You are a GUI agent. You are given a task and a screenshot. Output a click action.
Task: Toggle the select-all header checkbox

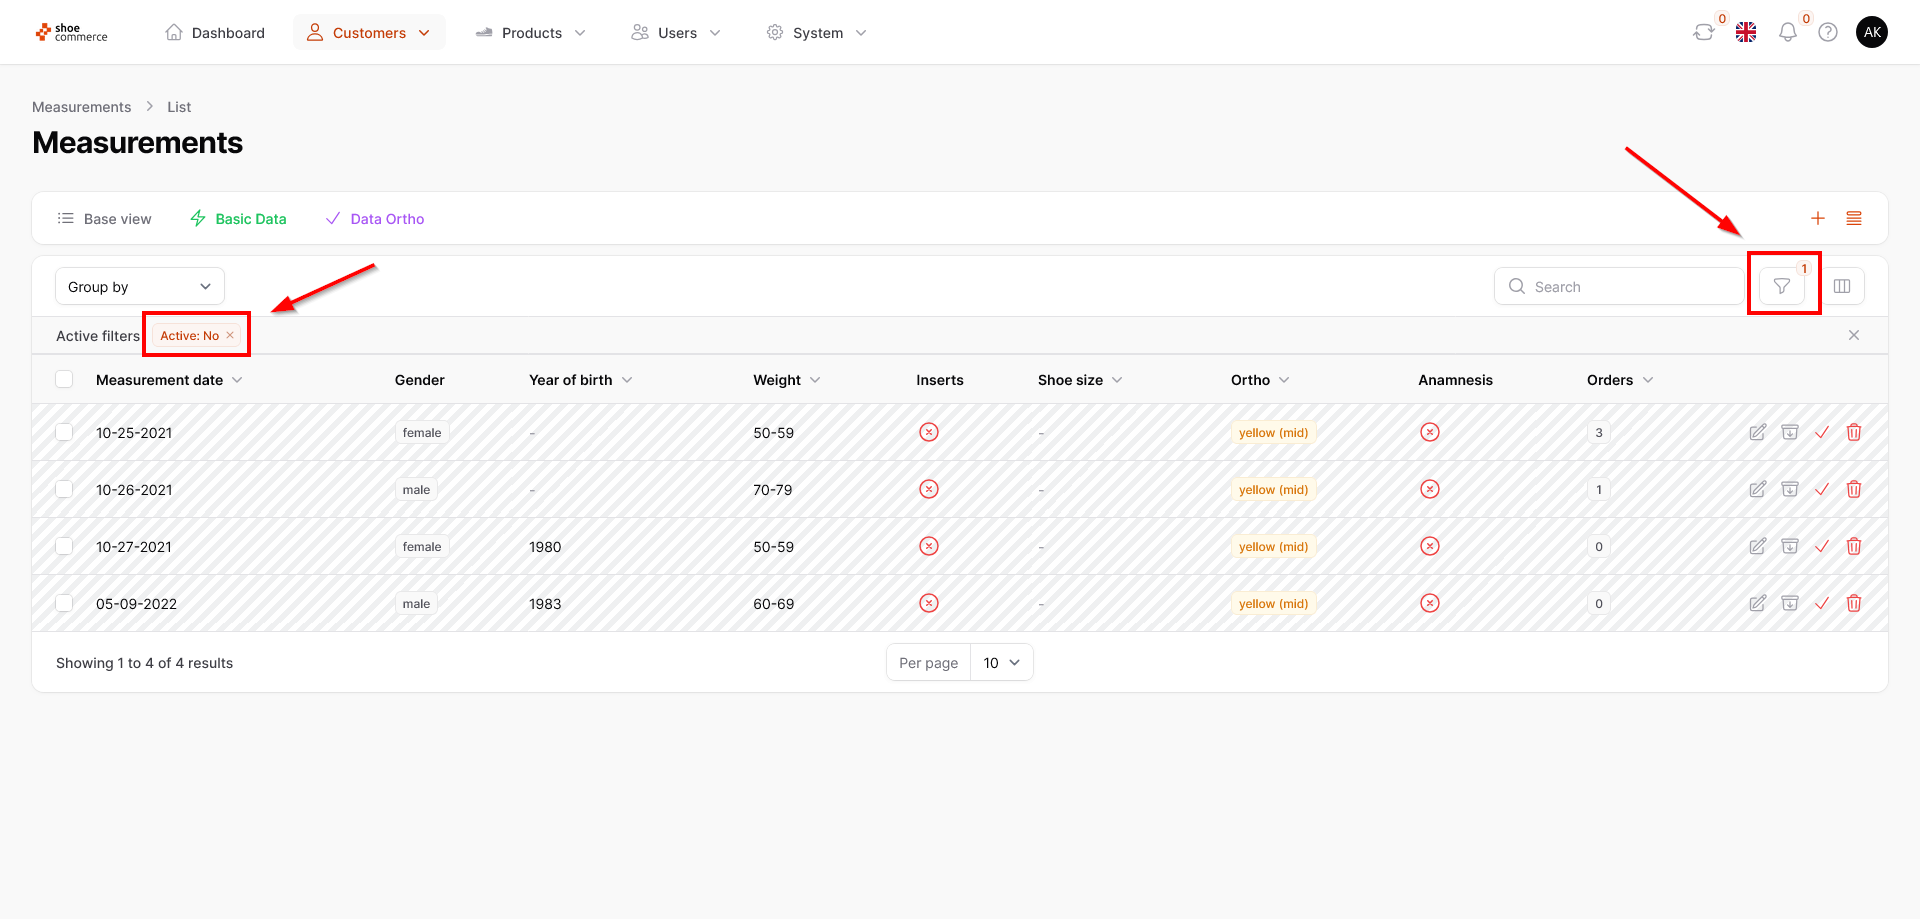tap(65, 379)
